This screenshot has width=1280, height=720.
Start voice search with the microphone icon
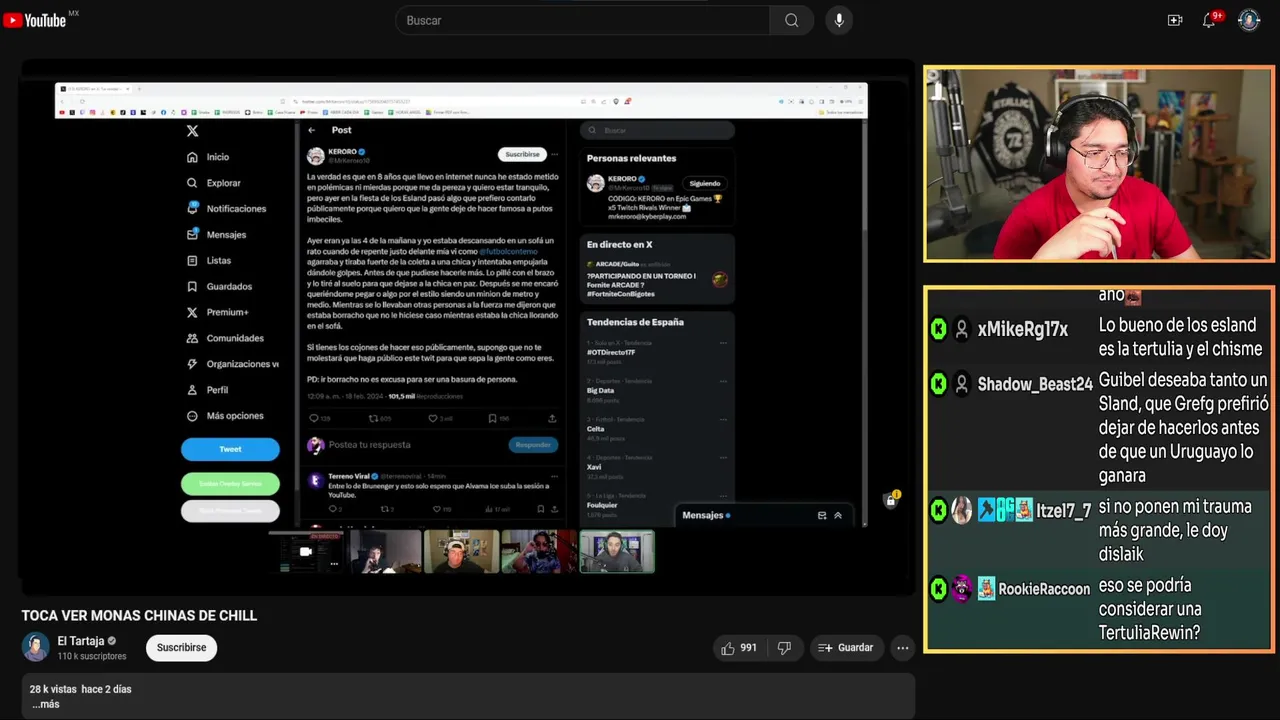click(839, 20)
